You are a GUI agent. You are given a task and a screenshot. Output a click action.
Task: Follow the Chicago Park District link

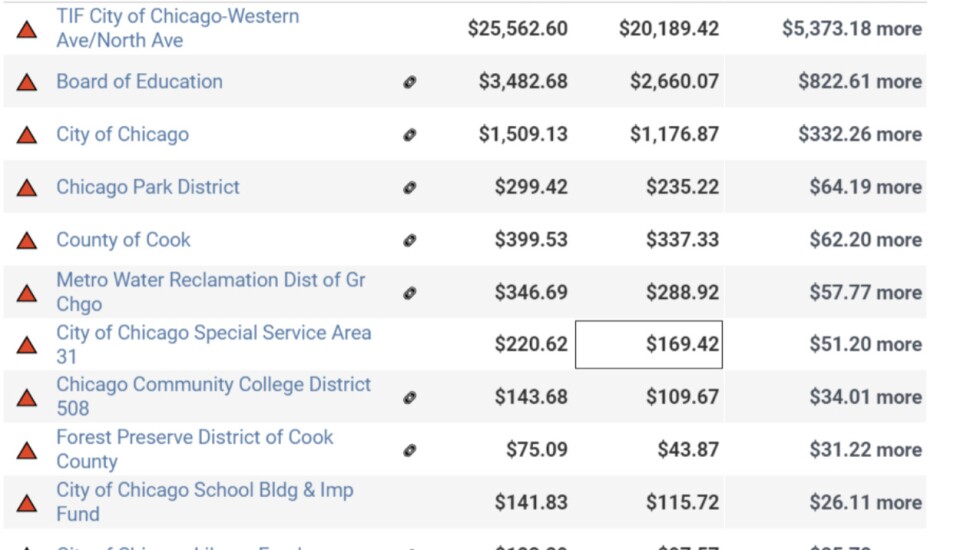(148, 187)
